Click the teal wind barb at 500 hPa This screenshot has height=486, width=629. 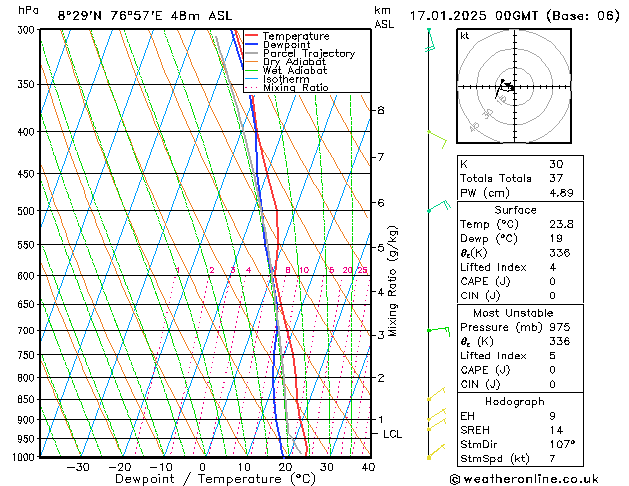[439, 206]
